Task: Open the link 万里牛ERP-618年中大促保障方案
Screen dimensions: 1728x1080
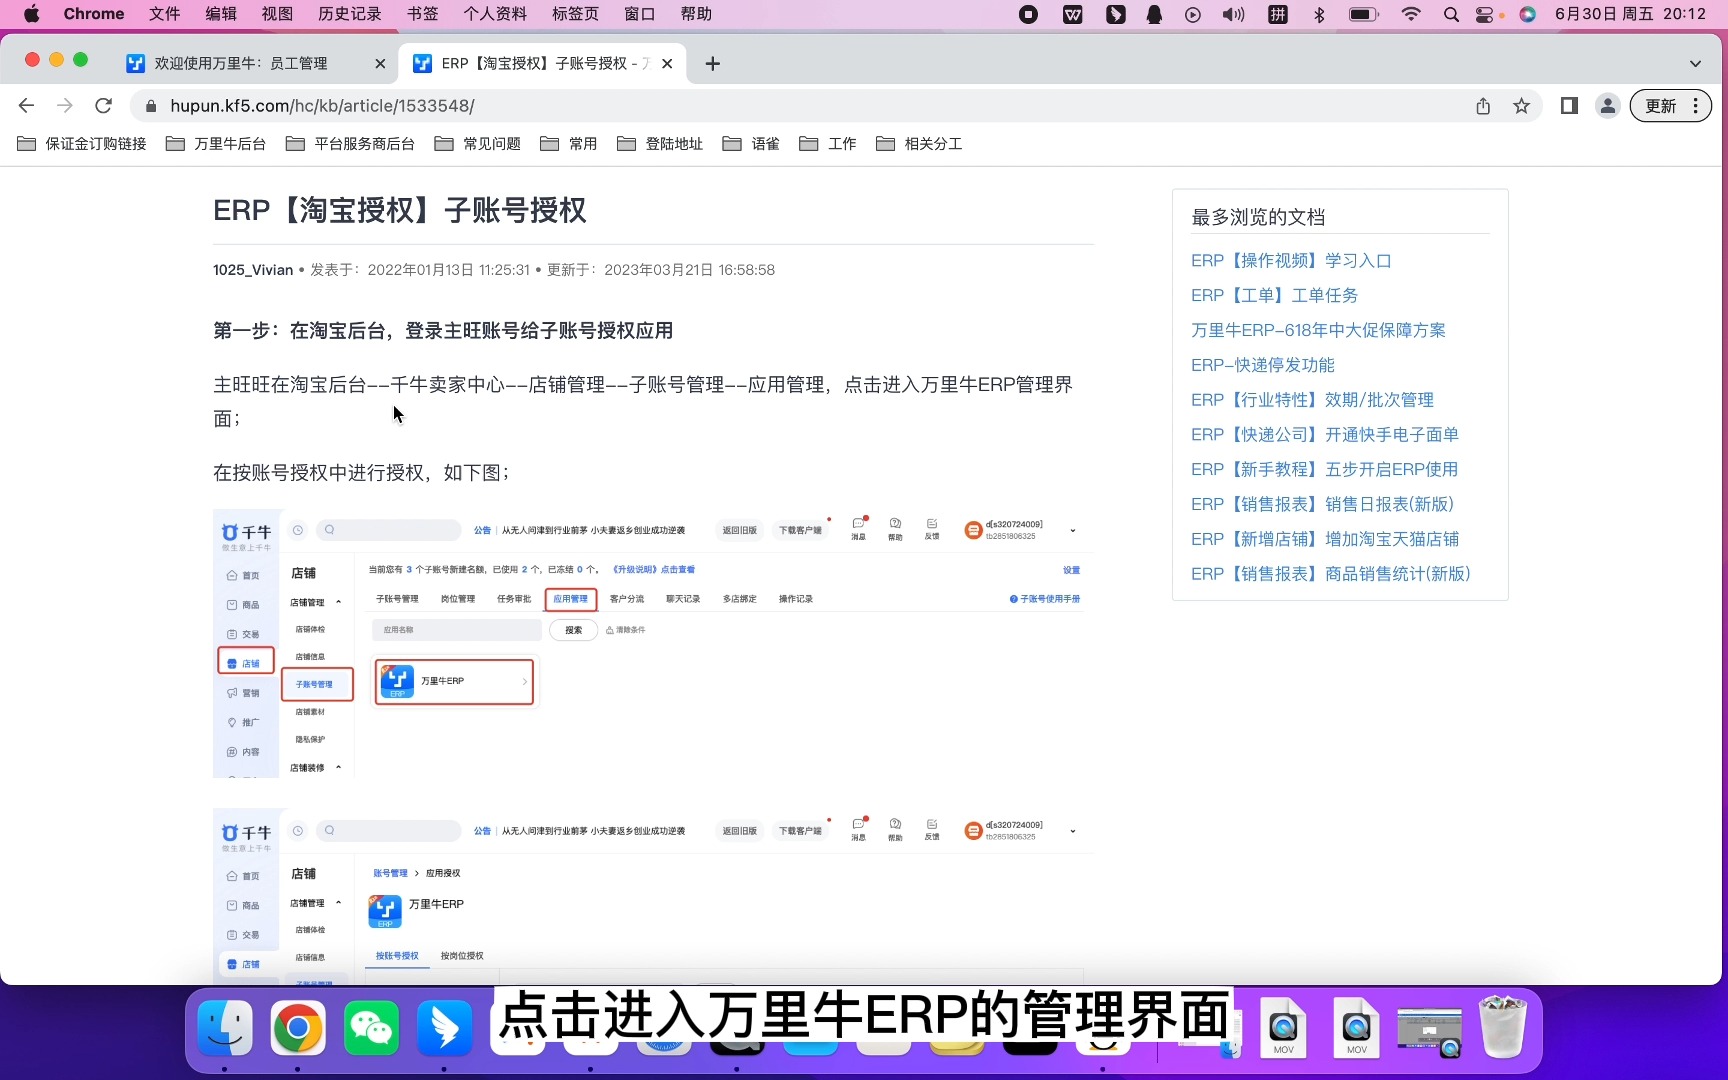Action: click(1318, 330)
